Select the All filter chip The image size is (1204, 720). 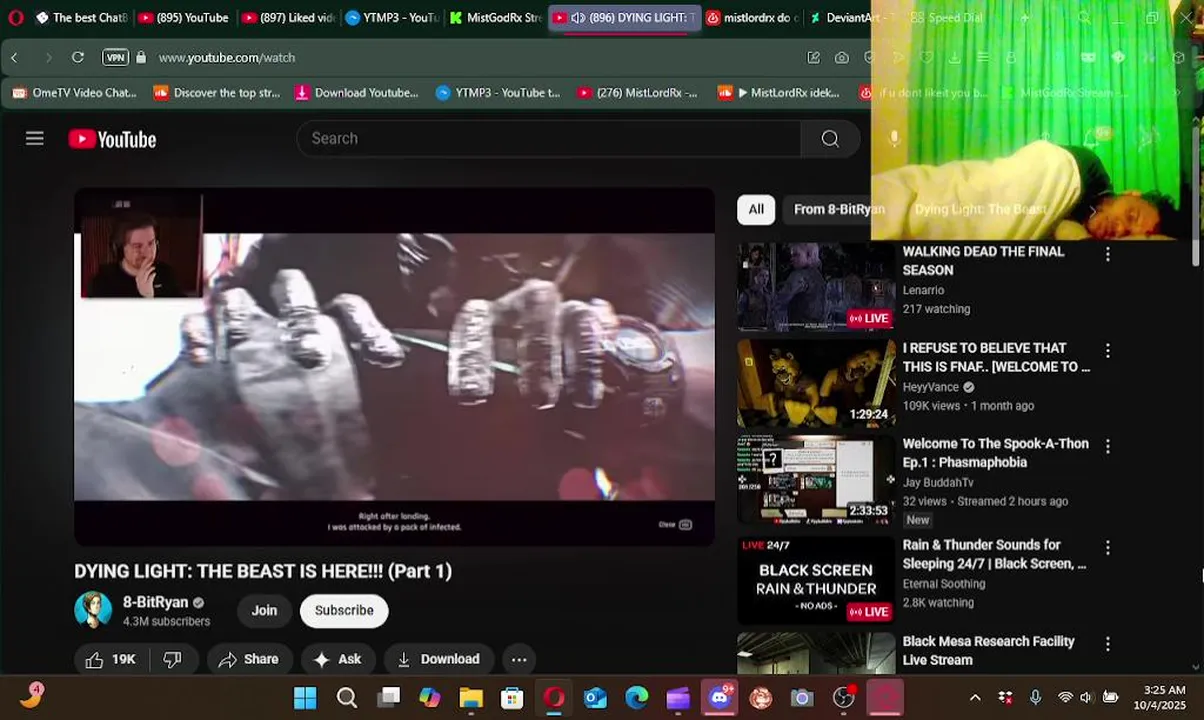tap(756, 209)
